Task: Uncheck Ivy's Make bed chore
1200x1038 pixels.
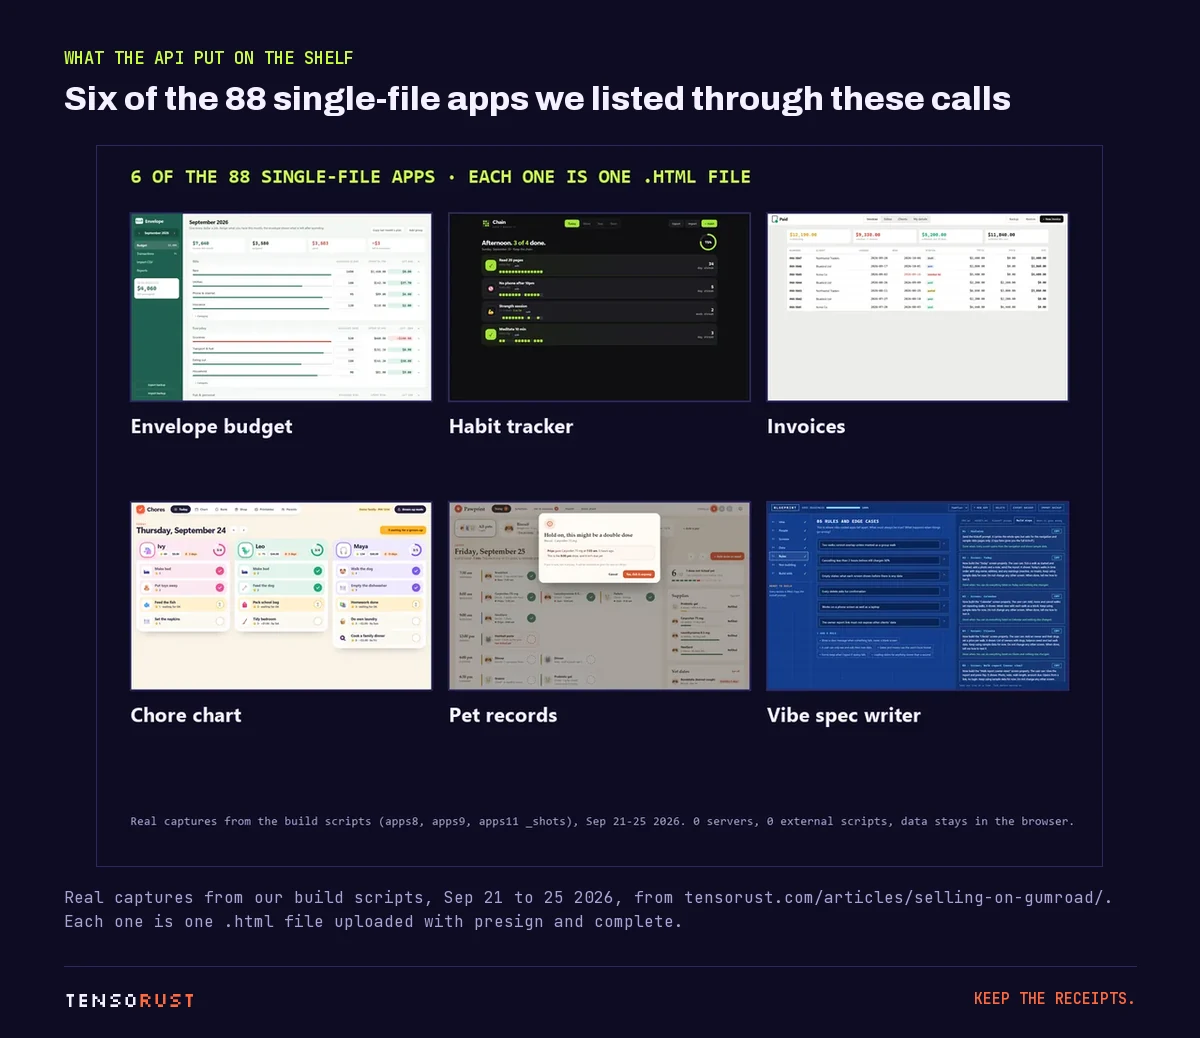Action: pos(220,571)
